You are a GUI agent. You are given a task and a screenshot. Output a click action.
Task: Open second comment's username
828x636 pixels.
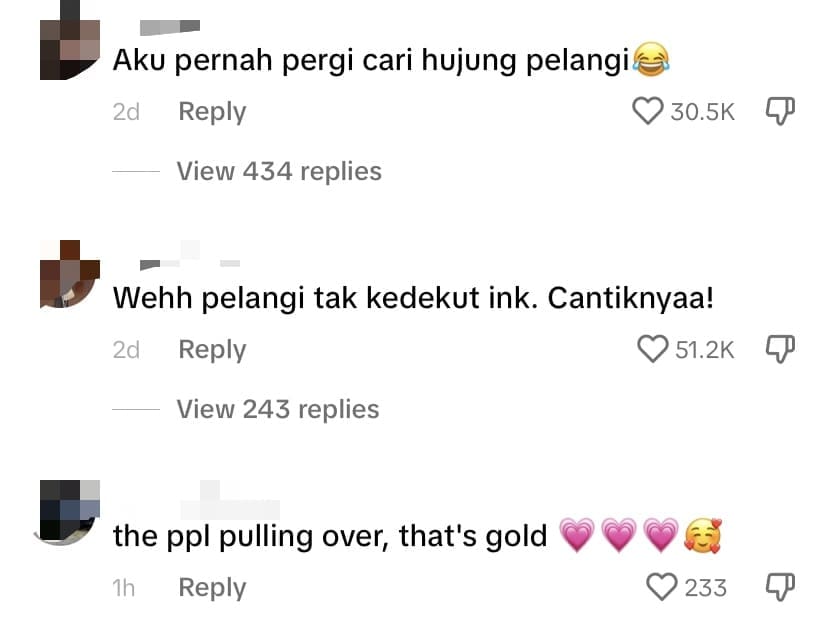[x=190, y=256]
